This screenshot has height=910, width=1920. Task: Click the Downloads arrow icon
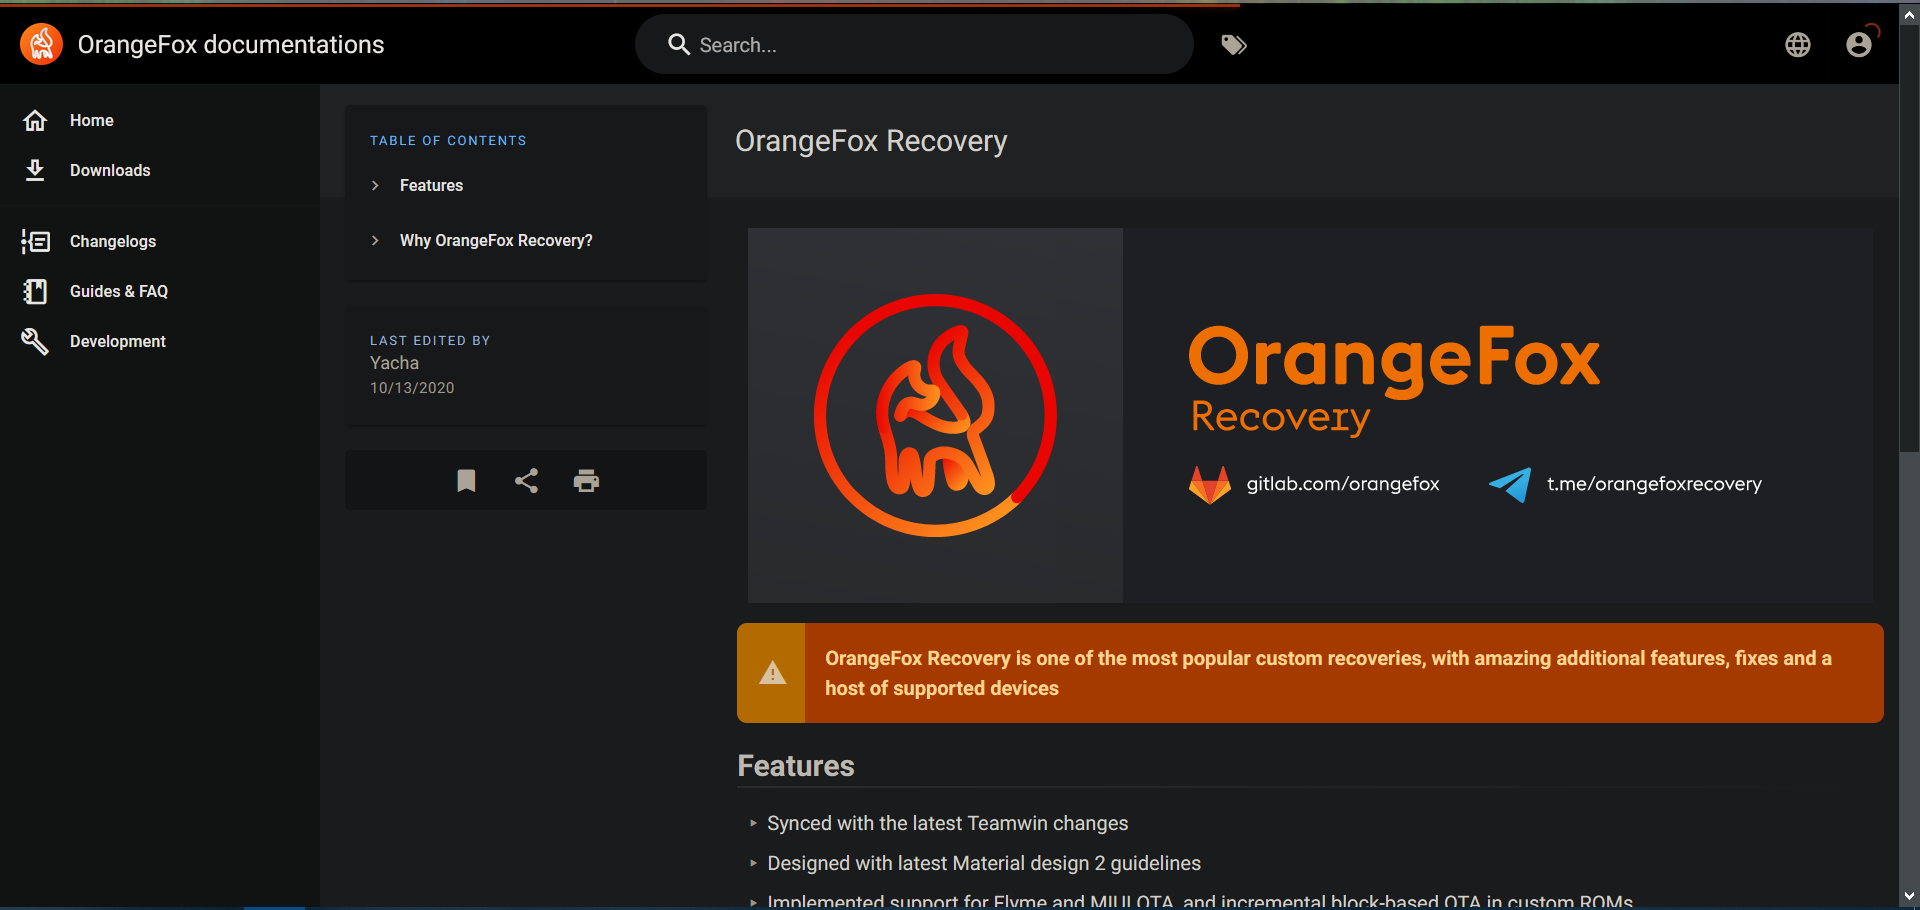coord(35,170)
